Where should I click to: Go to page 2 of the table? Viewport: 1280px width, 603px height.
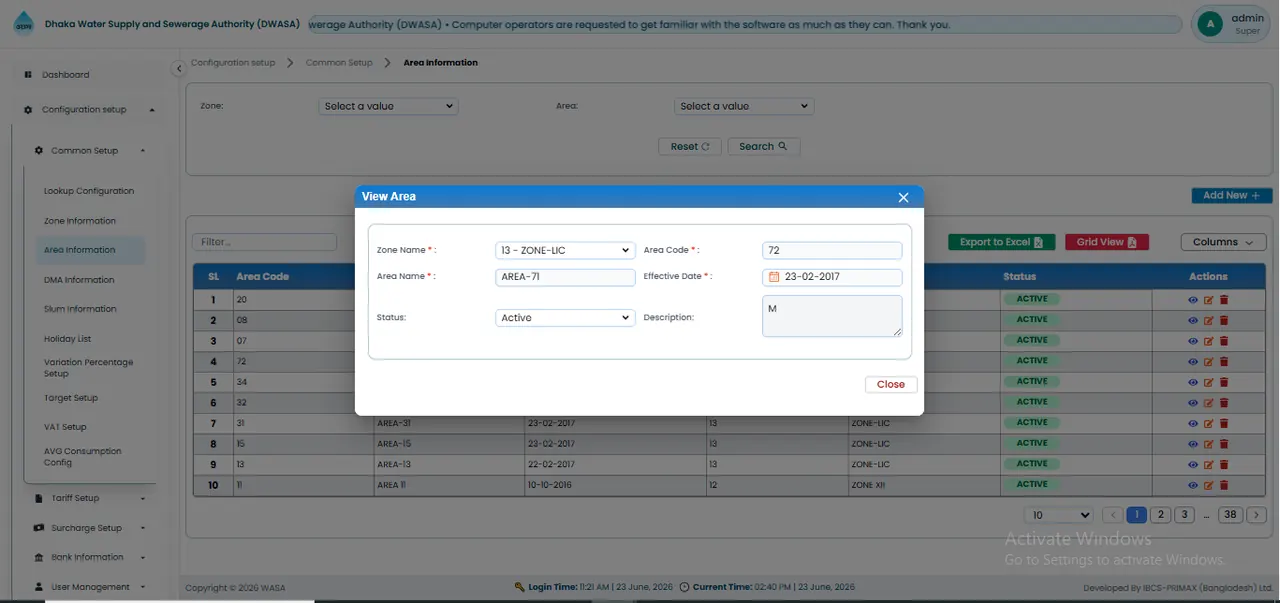pos(1160,515)
